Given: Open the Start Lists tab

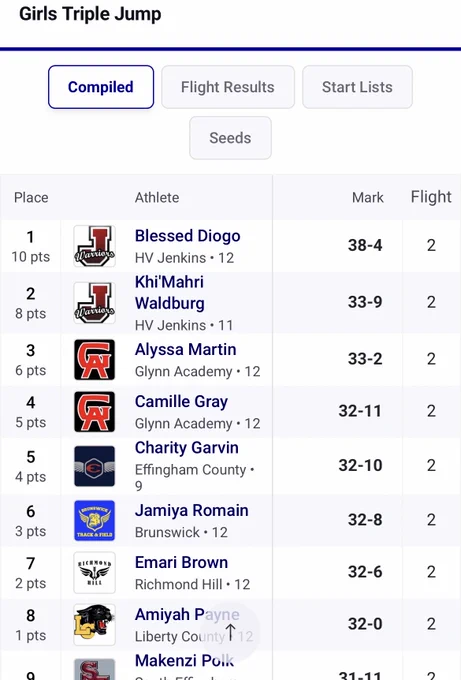Looking at the screenshot, I should pos(357,87).
